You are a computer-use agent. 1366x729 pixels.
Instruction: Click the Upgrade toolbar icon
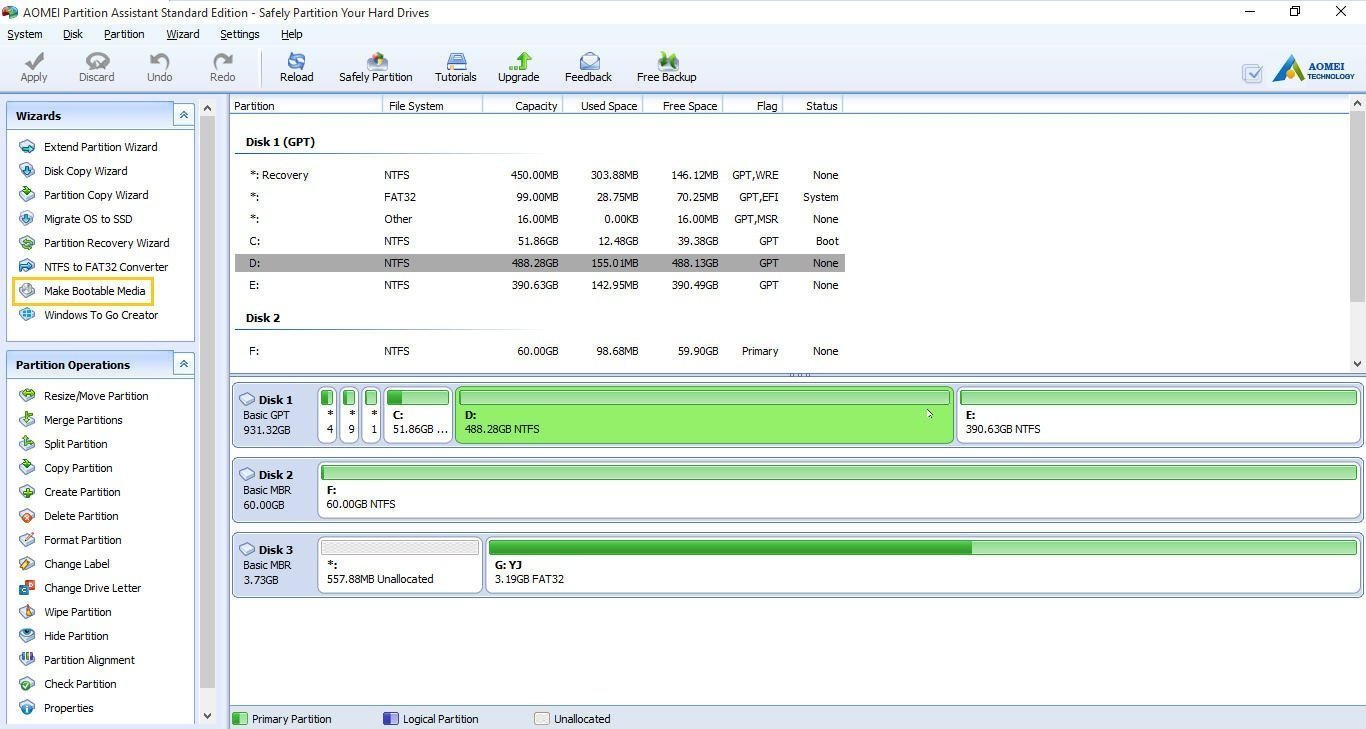518,62
